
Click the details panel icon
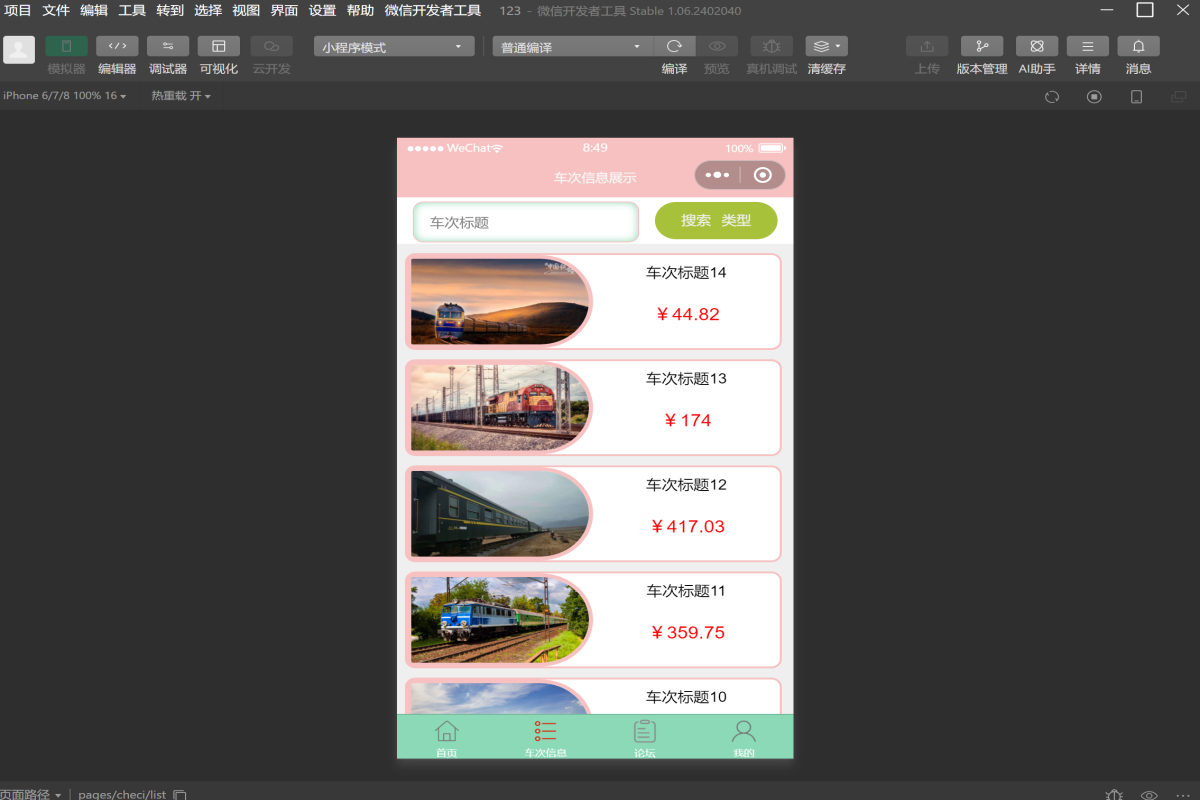pyautogui.click(x=1087, y=47)
